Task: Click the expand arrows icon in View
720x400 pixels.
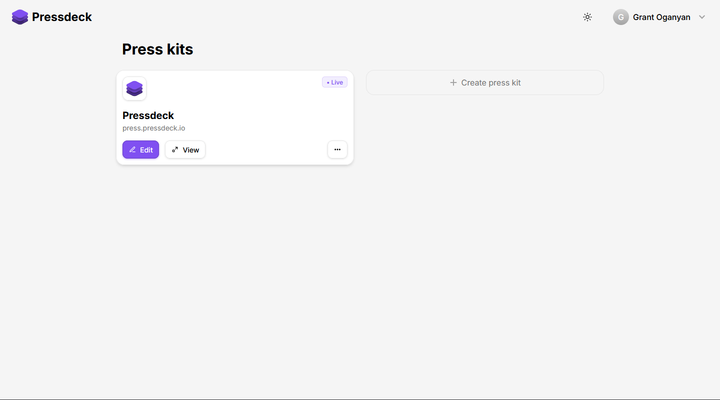Action: [x=175, y=150]
